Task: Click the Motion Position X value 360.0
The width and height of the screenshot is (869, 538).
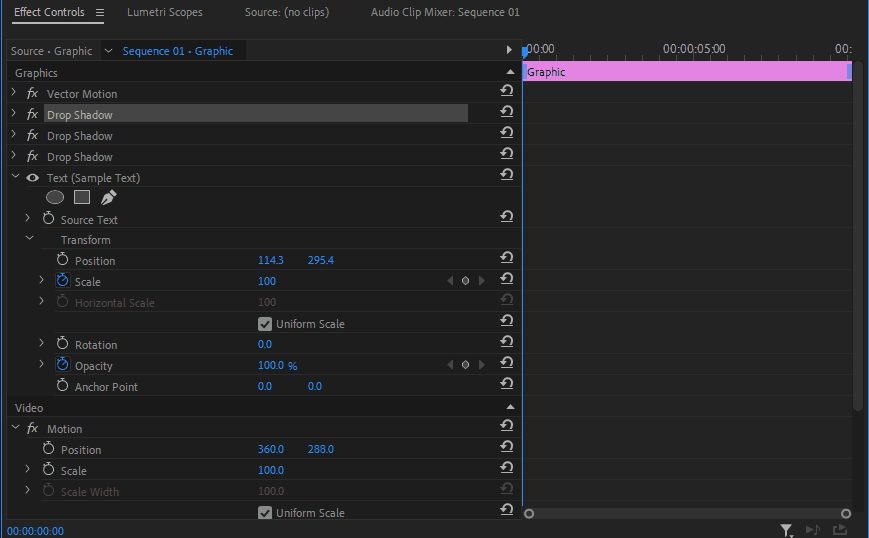Action: coord(270,449)
